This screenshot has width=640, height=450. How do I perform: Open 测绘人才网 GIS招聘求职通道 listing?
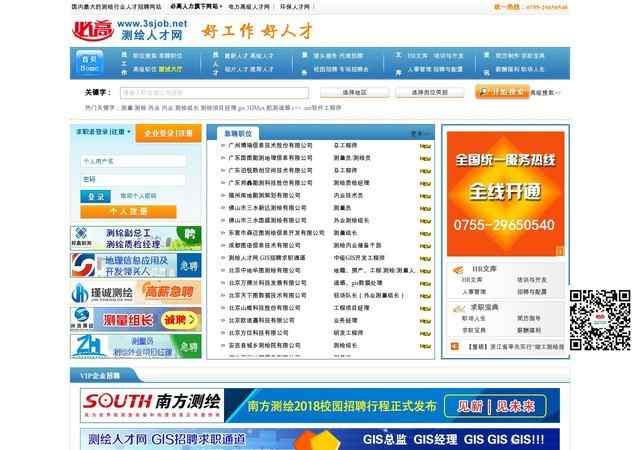pyautogui.click(x=267, y=258)
